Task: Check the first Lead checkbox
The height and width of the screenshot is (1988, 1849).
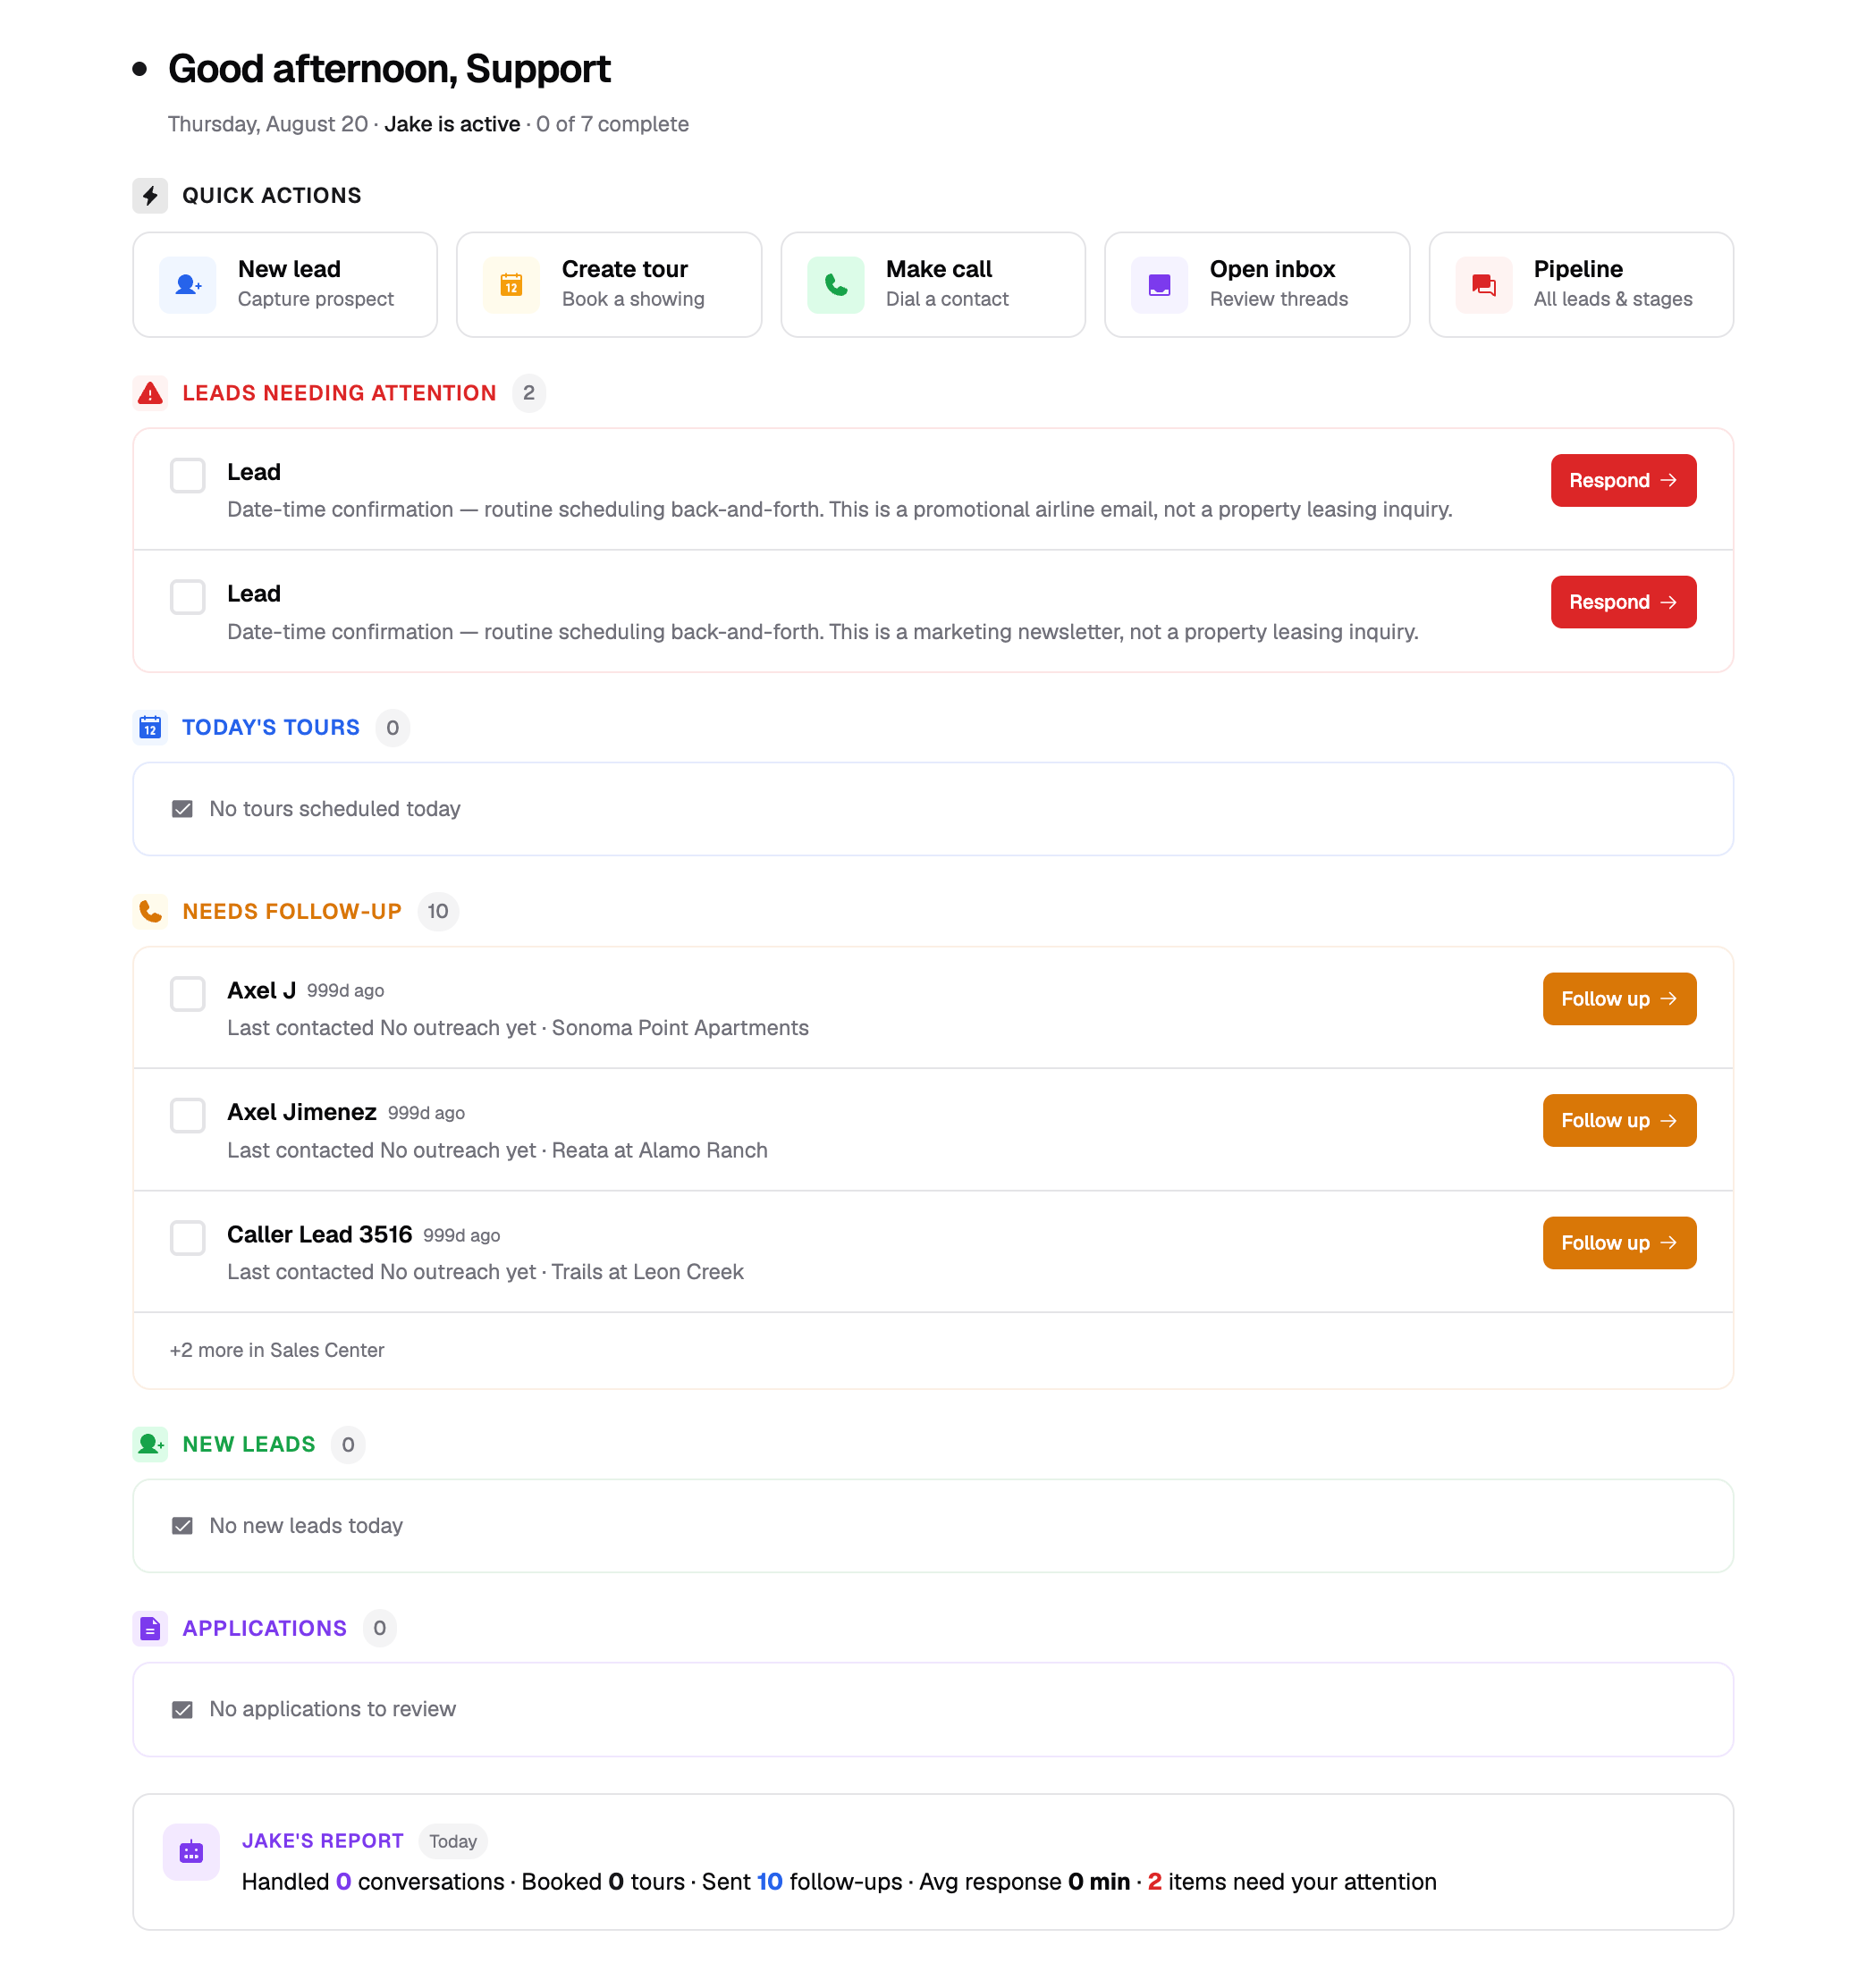Action: [187, 475]
